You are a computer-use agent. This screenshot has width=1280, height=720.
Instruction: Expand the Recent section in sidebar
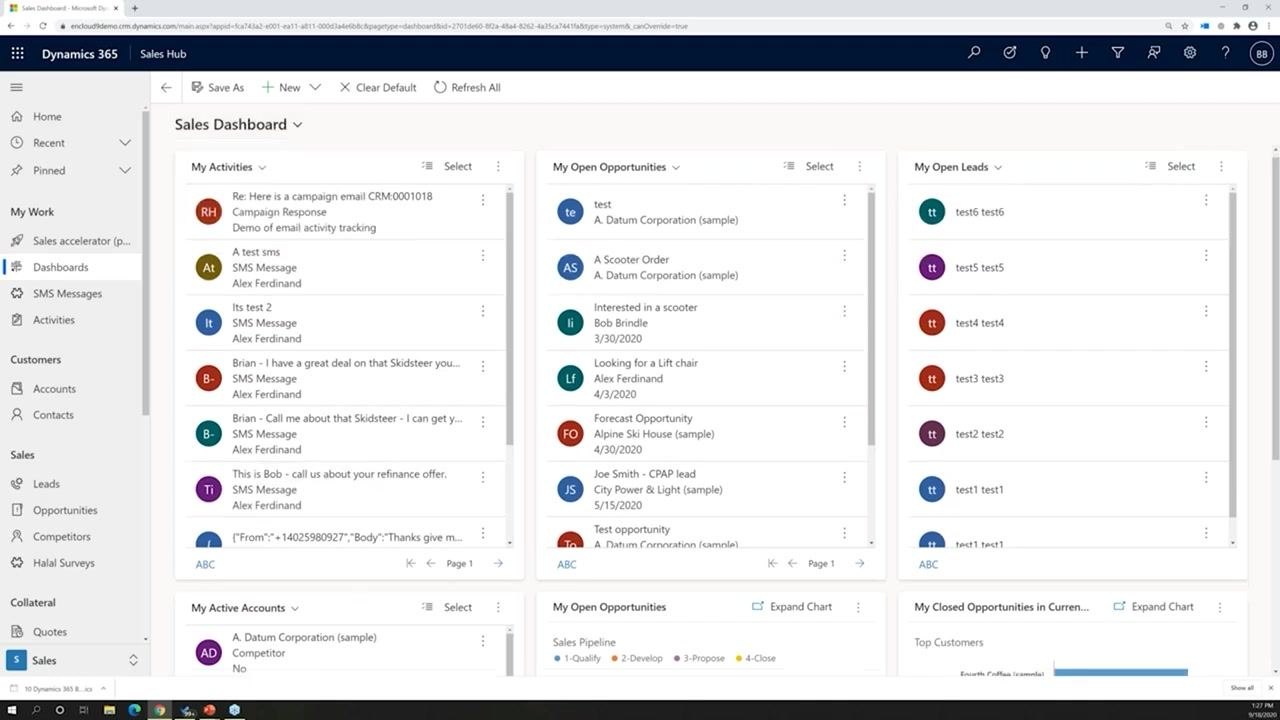tap(125, 143)
